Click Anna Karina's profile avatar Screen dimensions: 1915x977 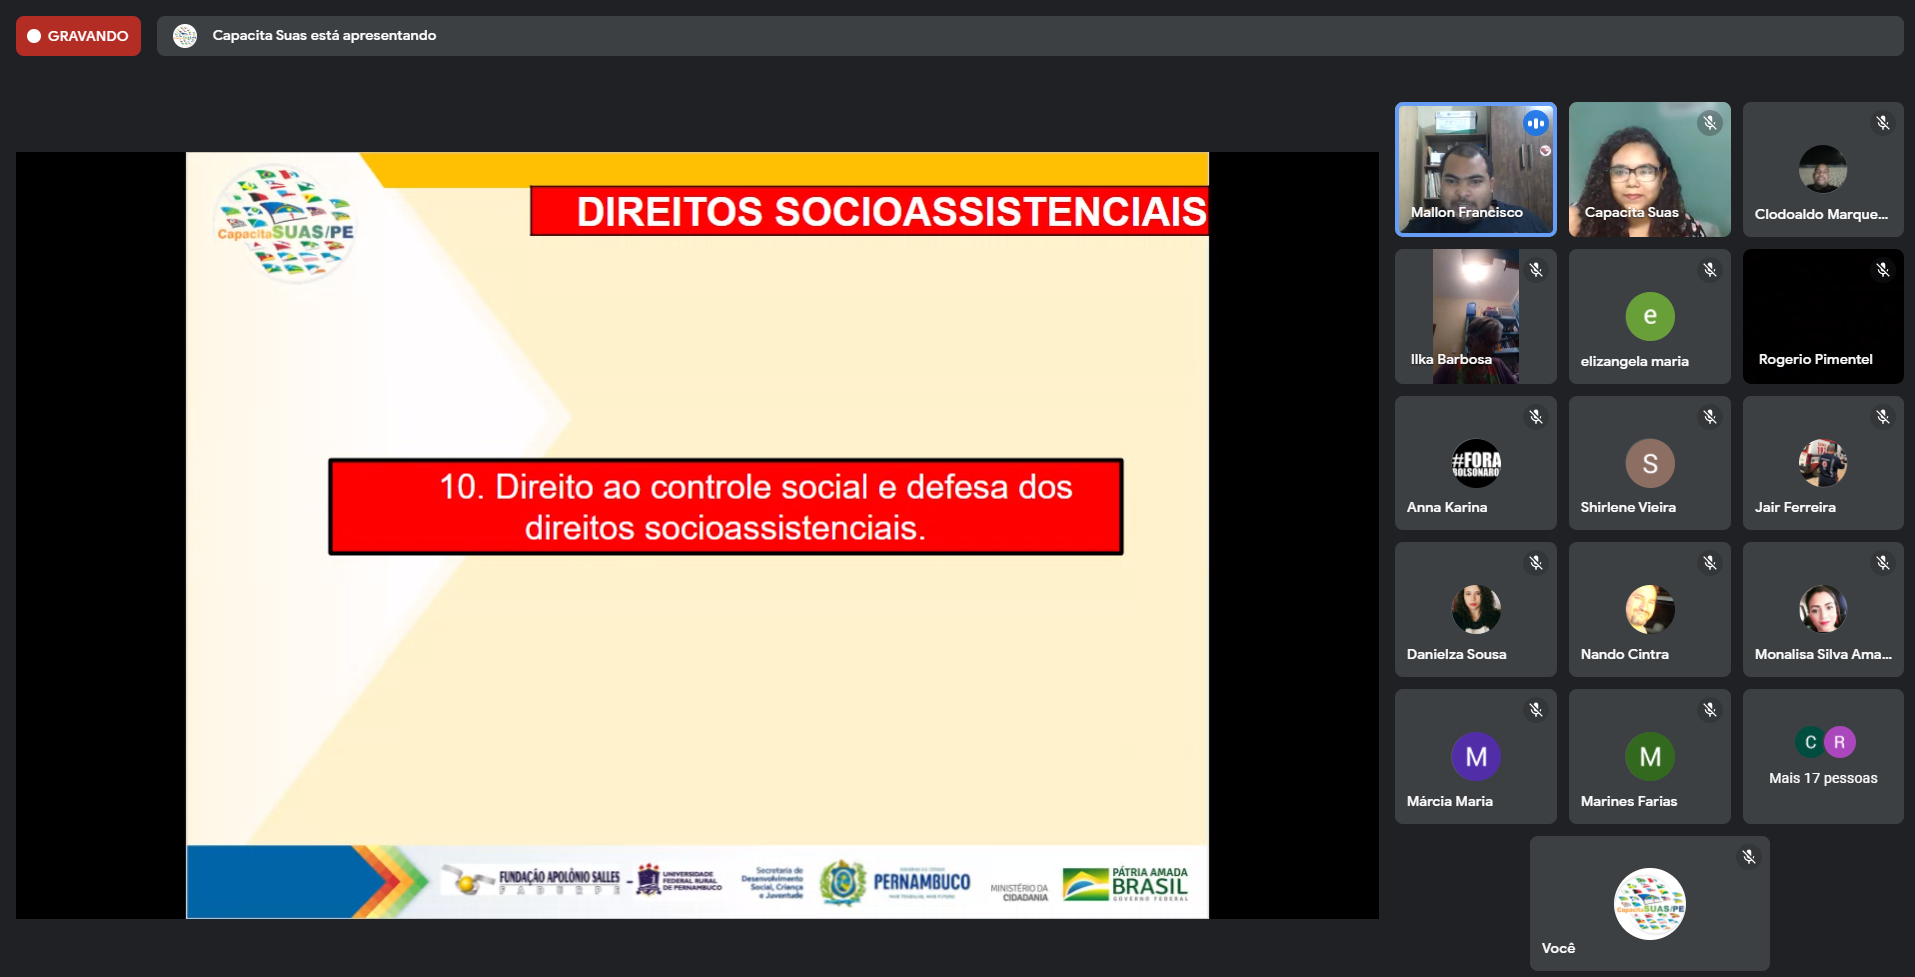point(1476,463)
